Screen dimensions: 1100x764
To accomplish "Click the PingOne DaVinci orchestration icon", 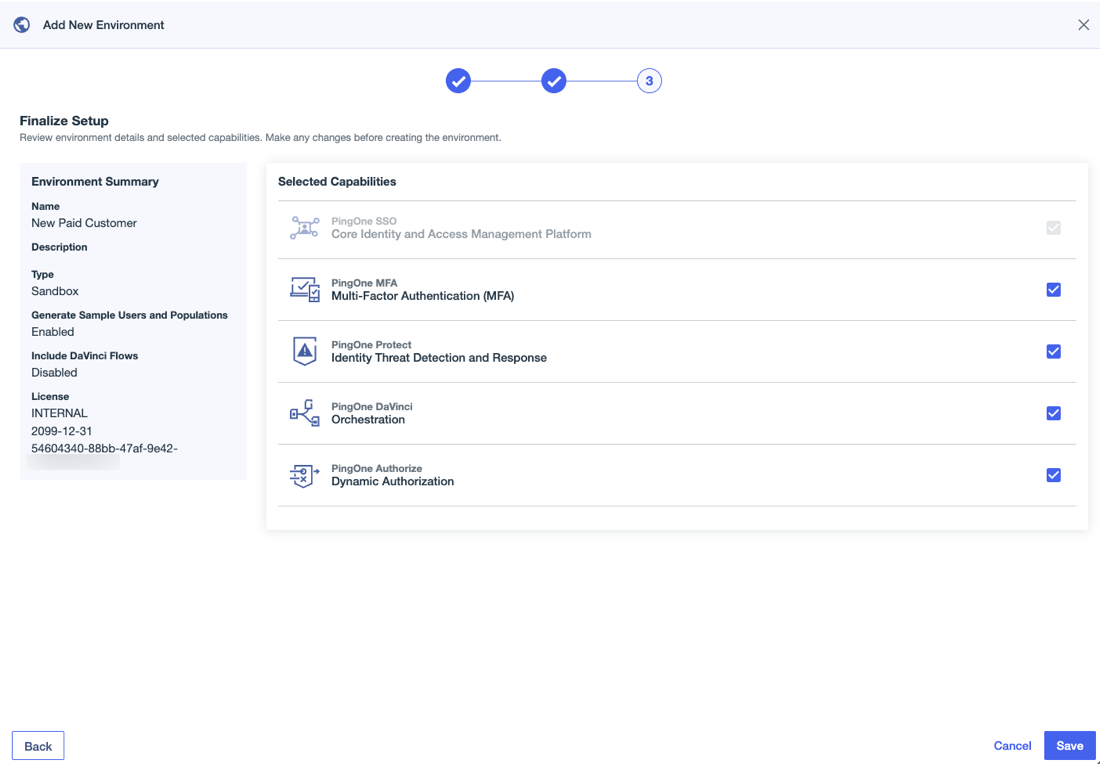I will click(x=304, y=413).
